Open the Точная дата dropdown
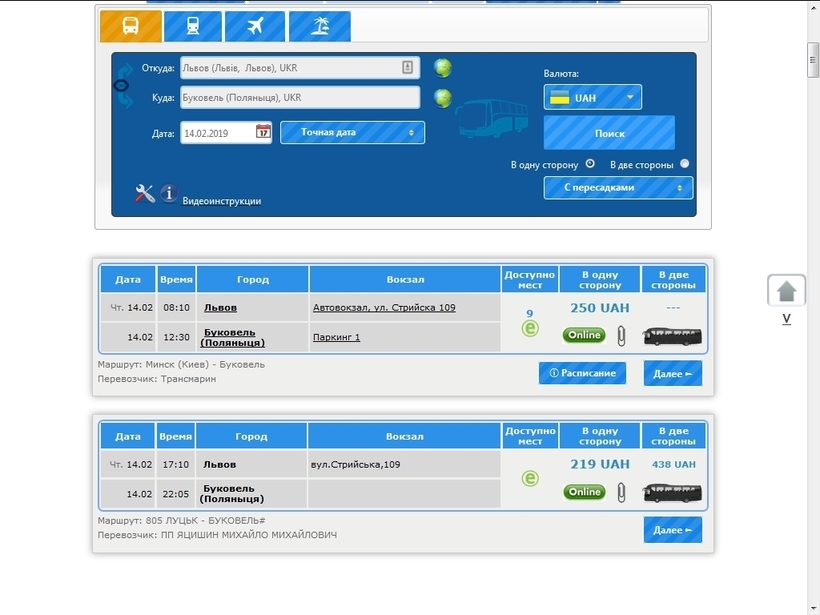This screenshot has height=615, width=820. coord(352,132)
